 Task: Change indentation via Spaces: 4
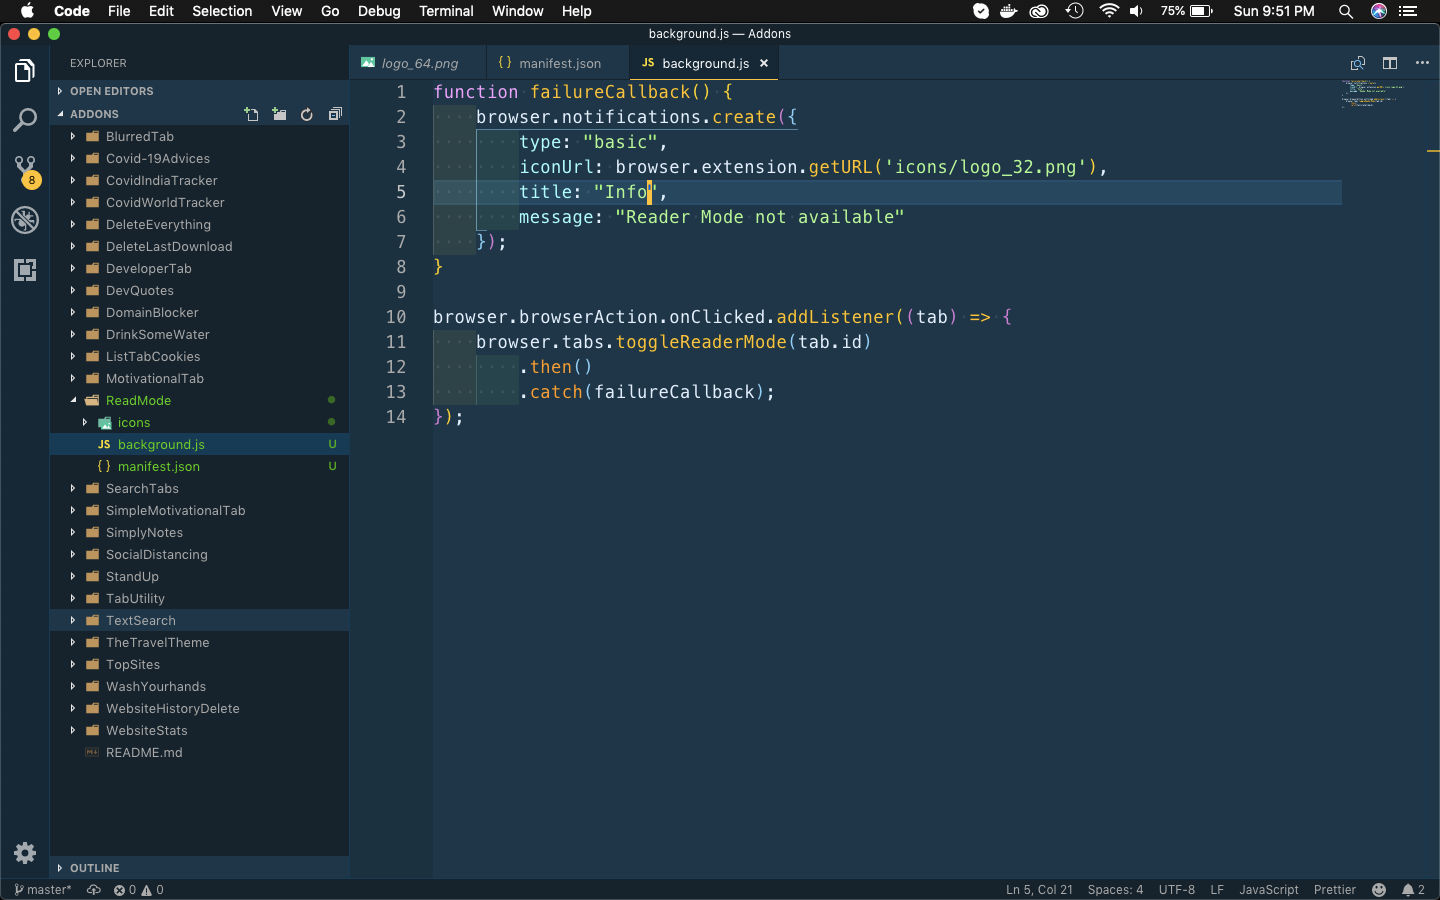coord(1115,890)
